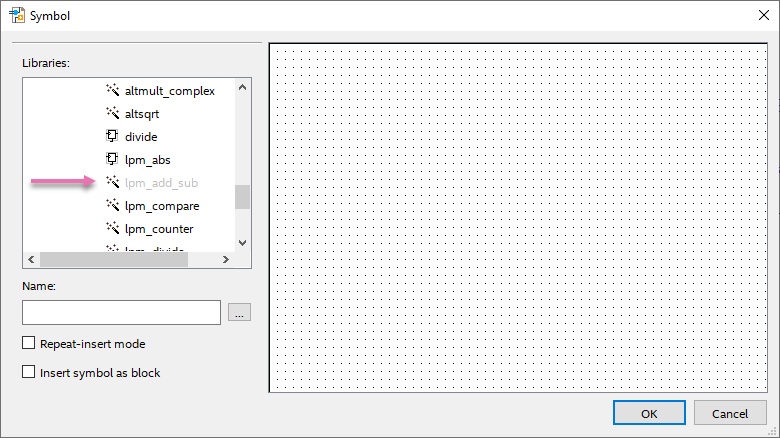Open the browse ellipsis button
The height and width of the screenshot is (438, 780).
[239, 313]
